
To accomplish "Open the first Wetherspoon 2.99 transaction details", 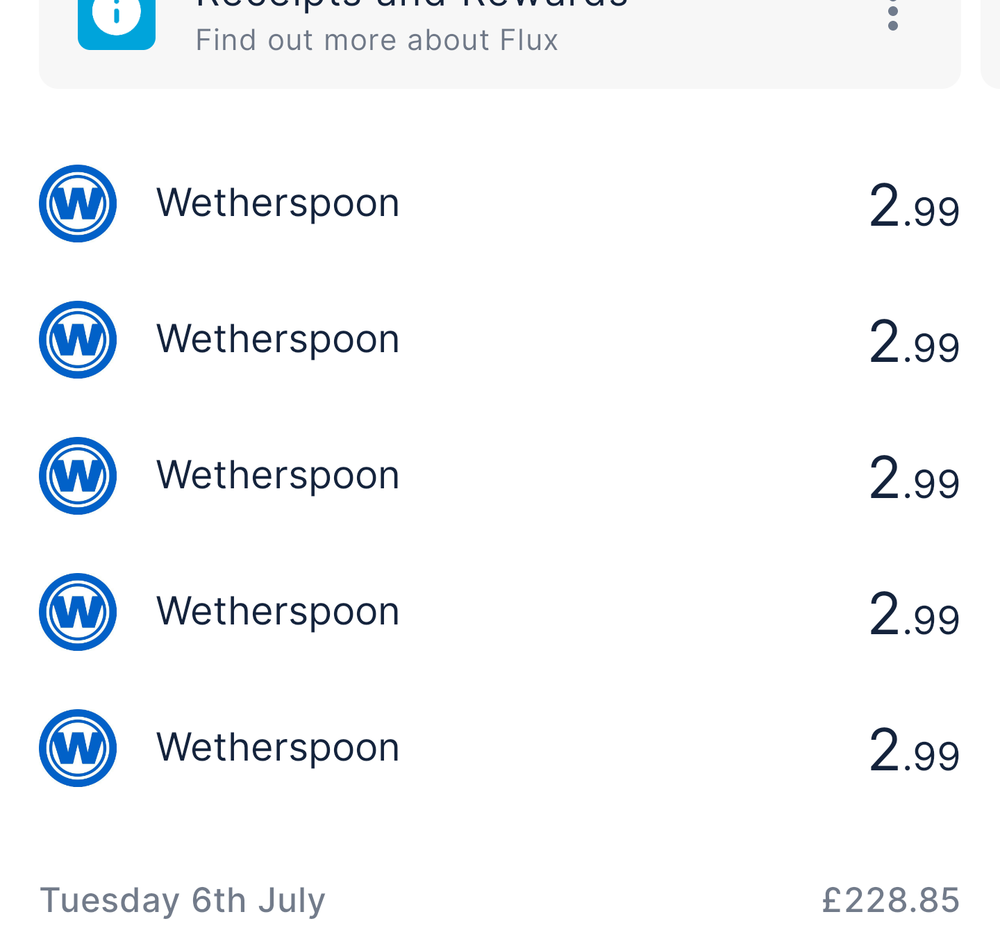I will [500, 203].
